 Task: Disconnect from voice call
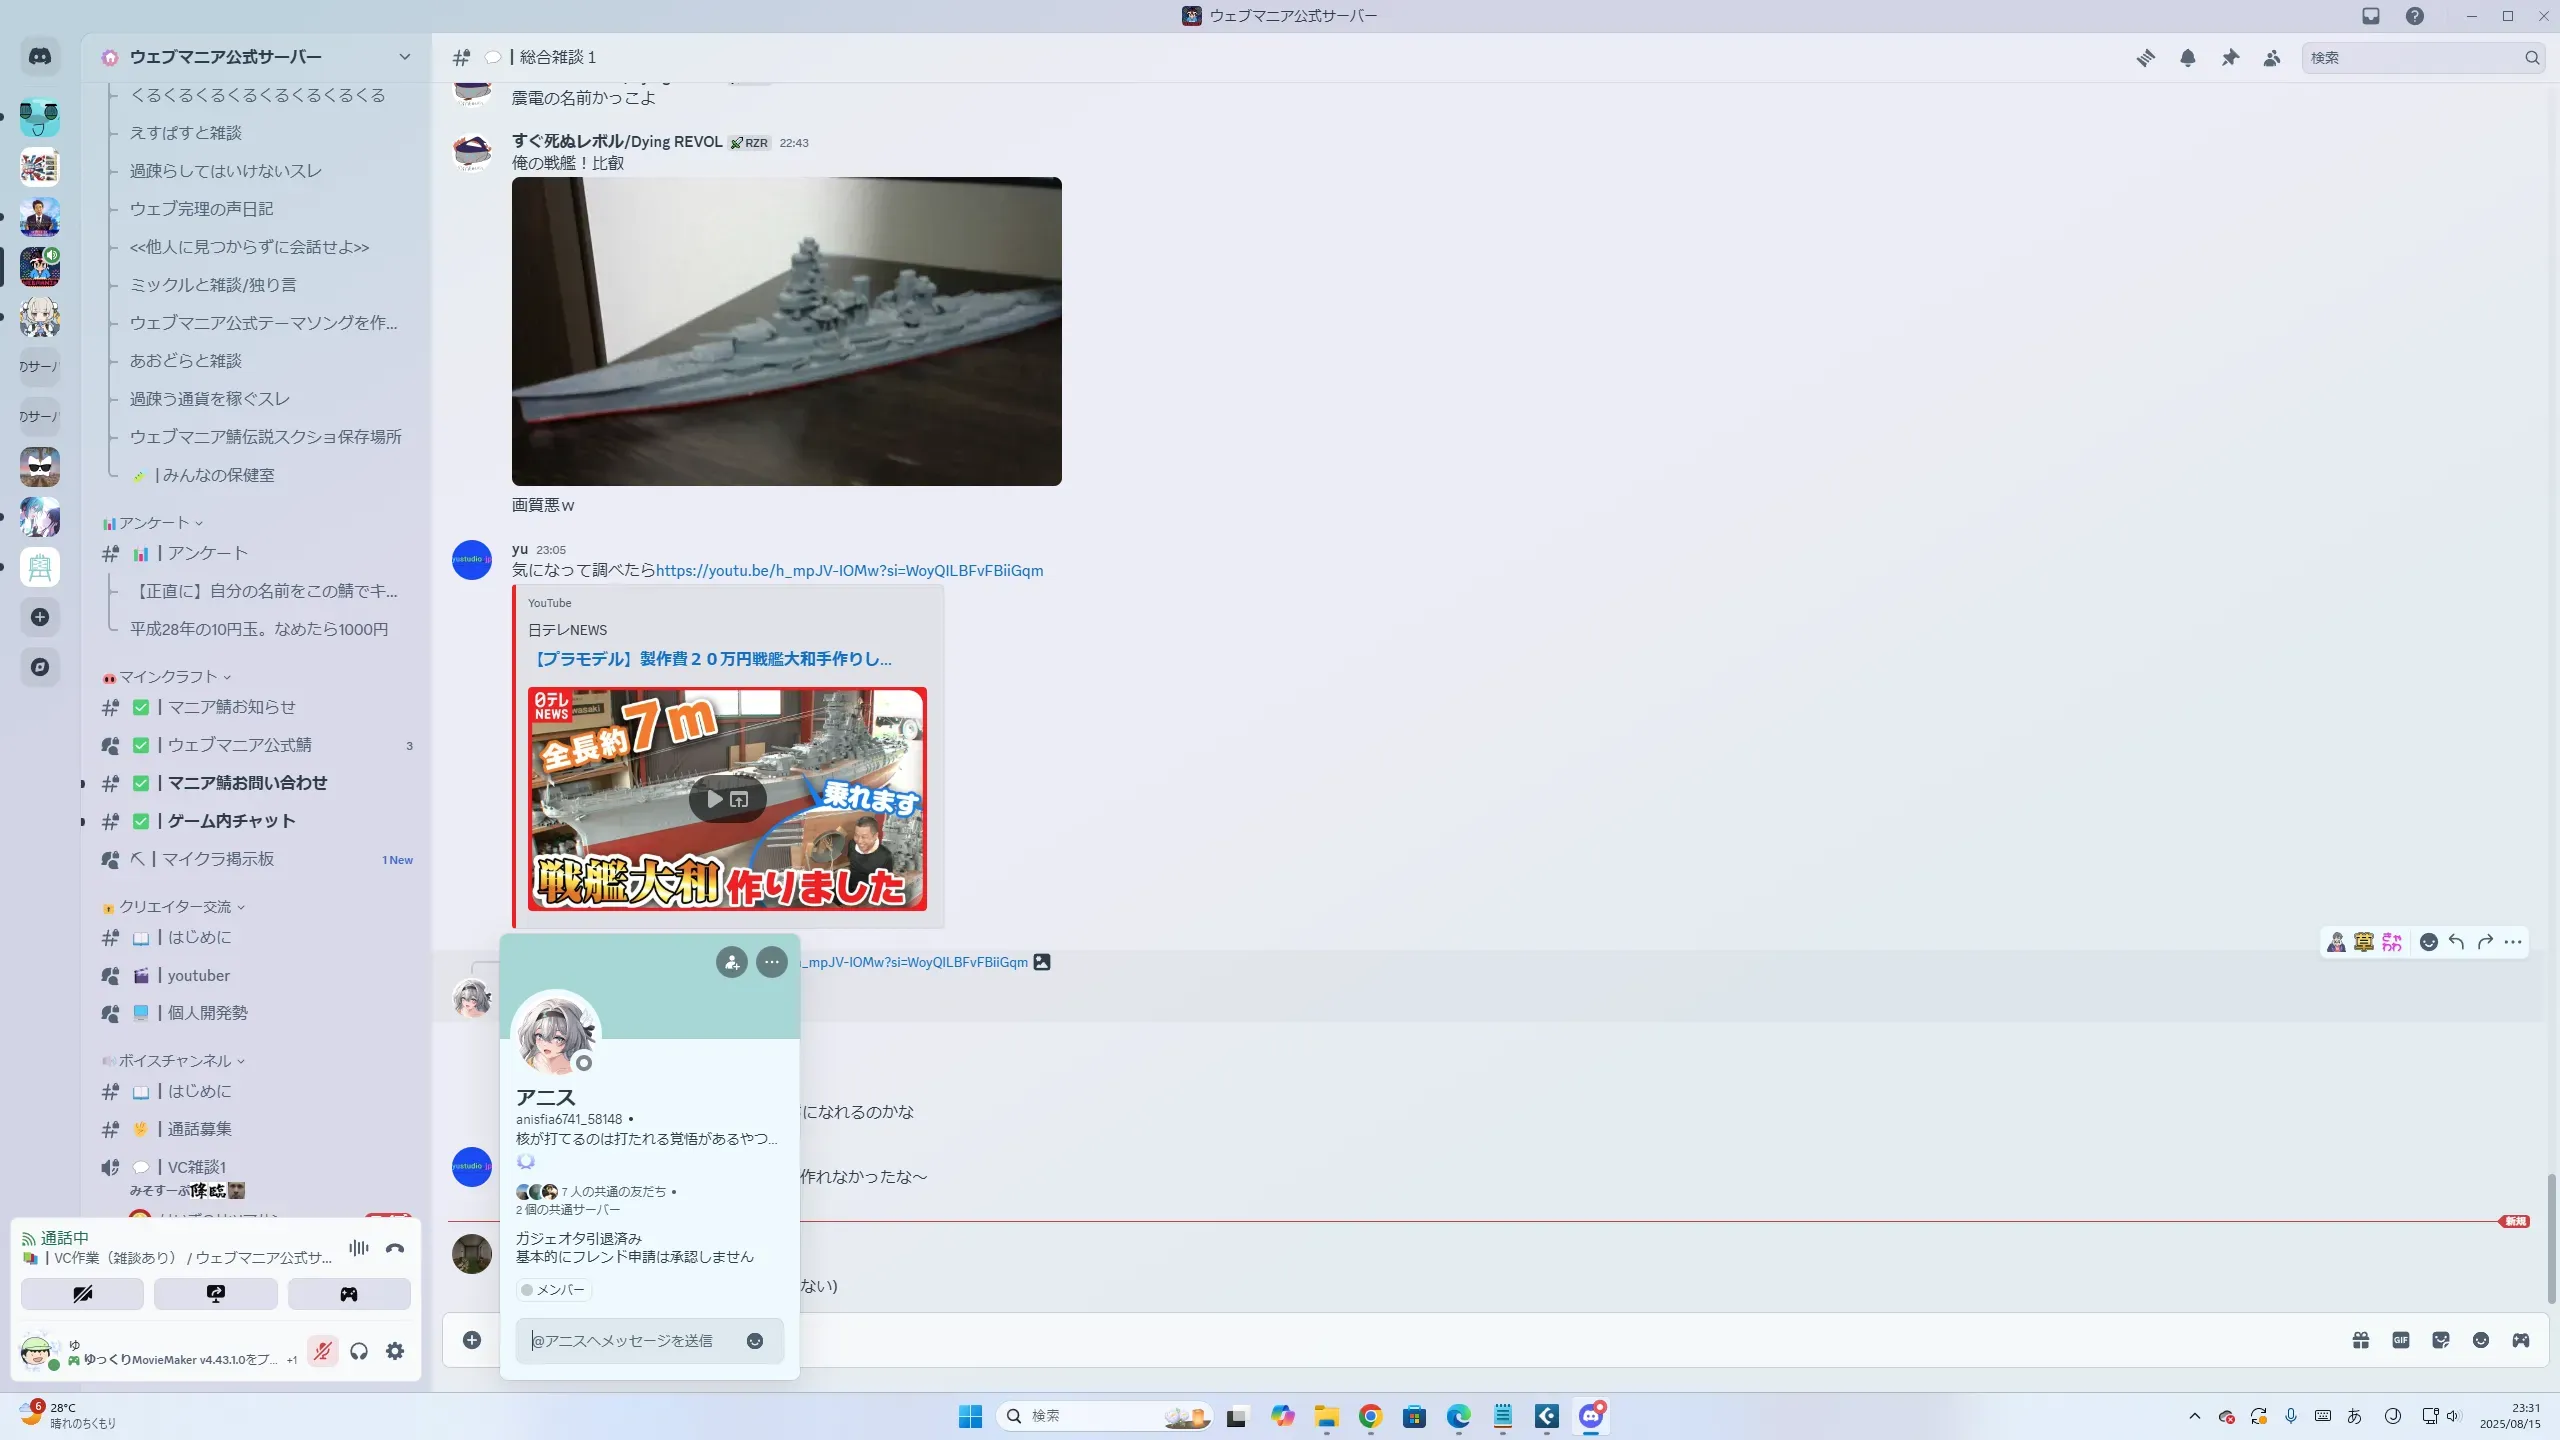coord(395,1248)
